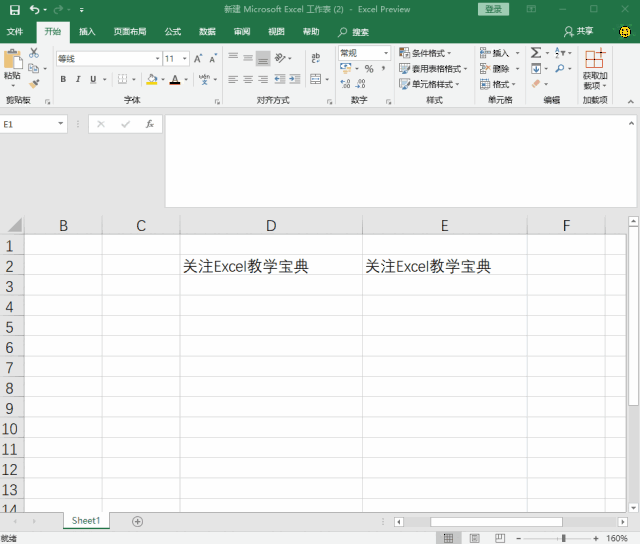Click the Insert Function fx icon
This screenshot has width=640, height=544.
click(x=149, y=124)
